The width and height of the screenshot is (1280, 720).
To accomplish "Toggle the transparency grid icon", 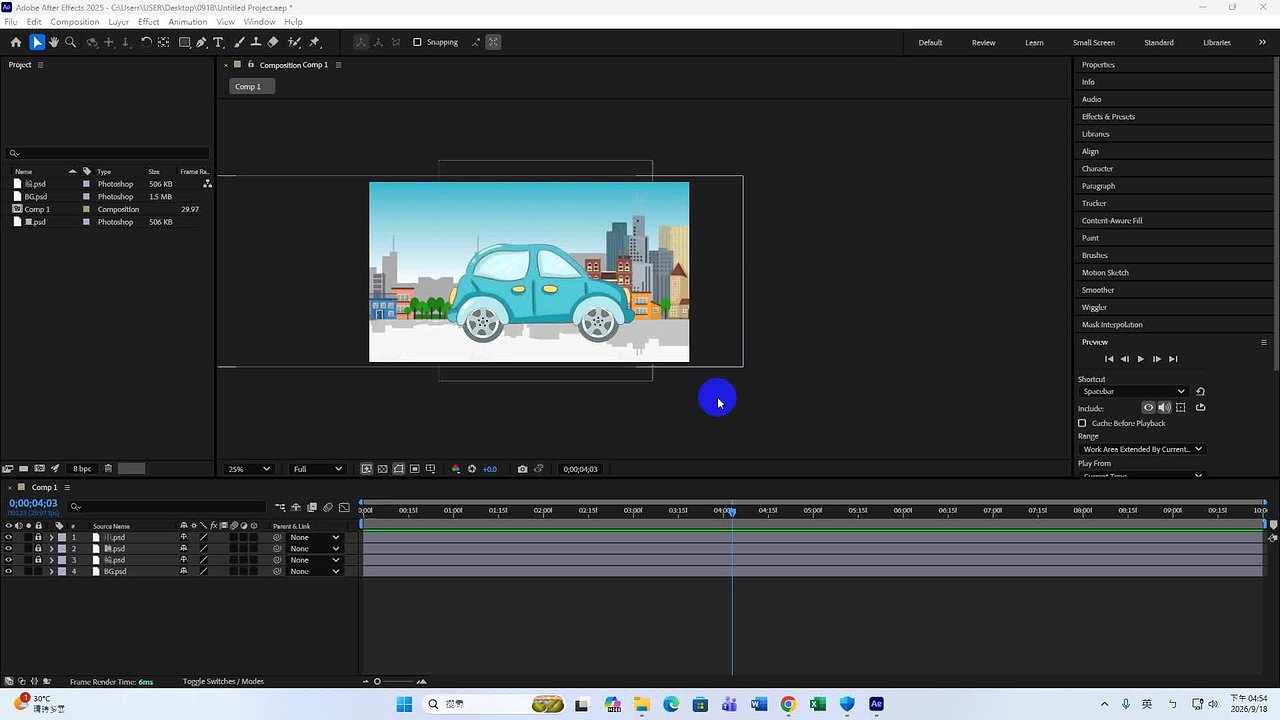I will pos(382,469).
